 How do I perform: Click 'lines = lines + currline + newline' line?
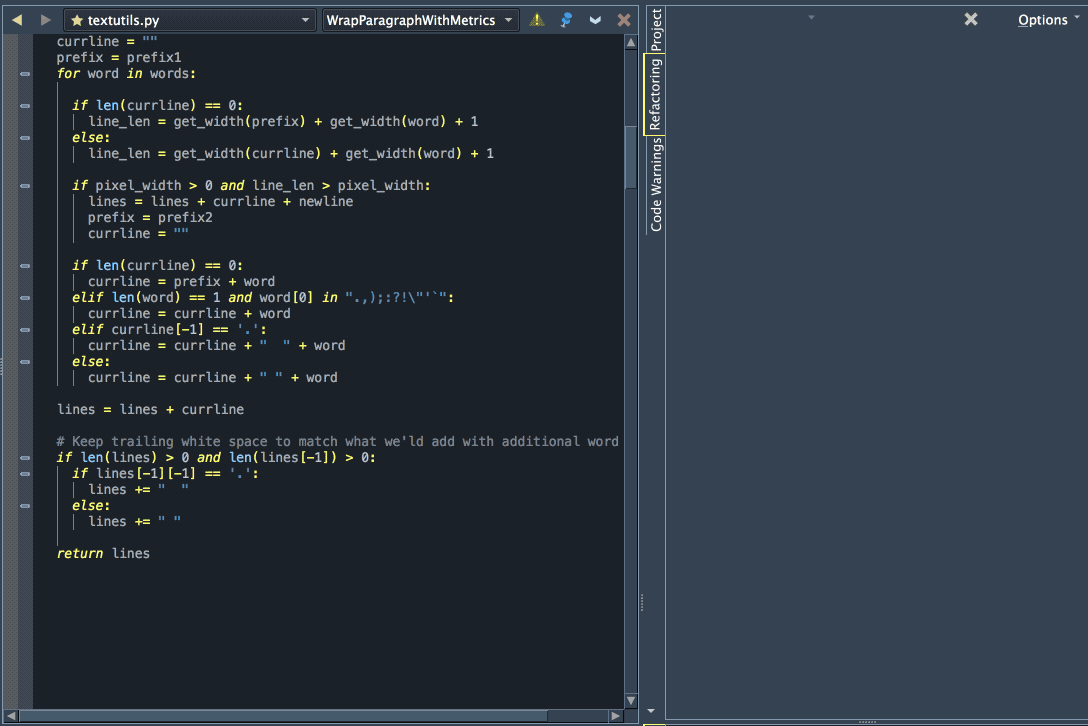pyautogui.click(x=221, y=201)
